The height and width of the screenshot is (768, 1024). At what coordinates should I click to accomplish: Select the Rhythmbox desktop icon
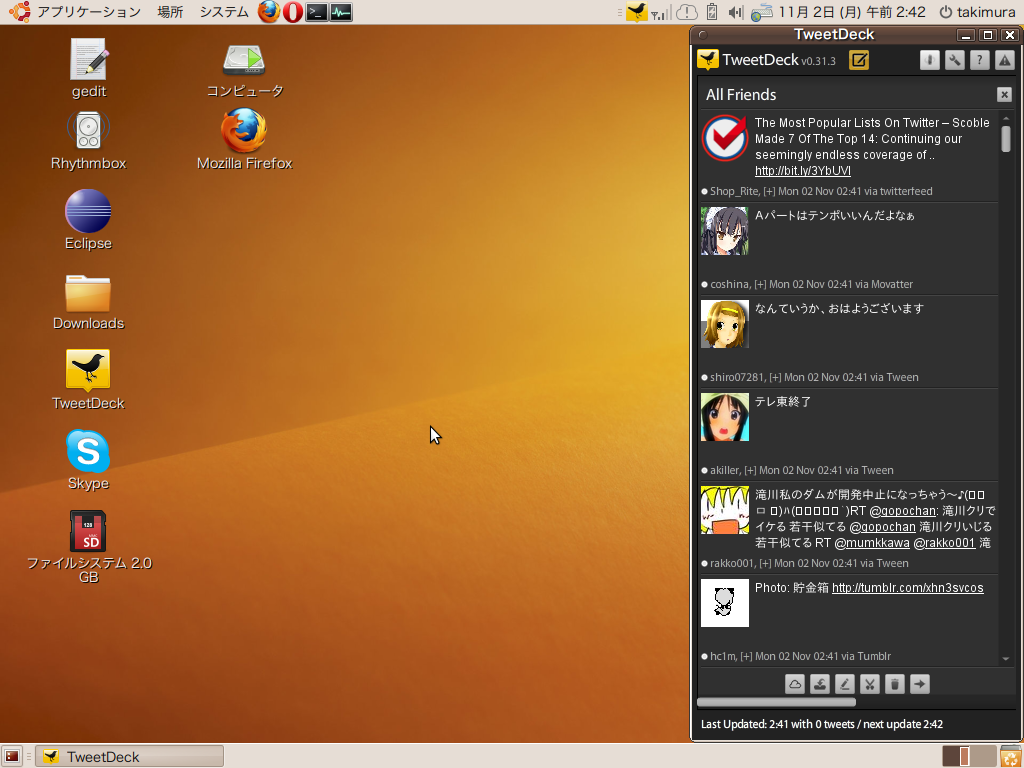[88, 140]
